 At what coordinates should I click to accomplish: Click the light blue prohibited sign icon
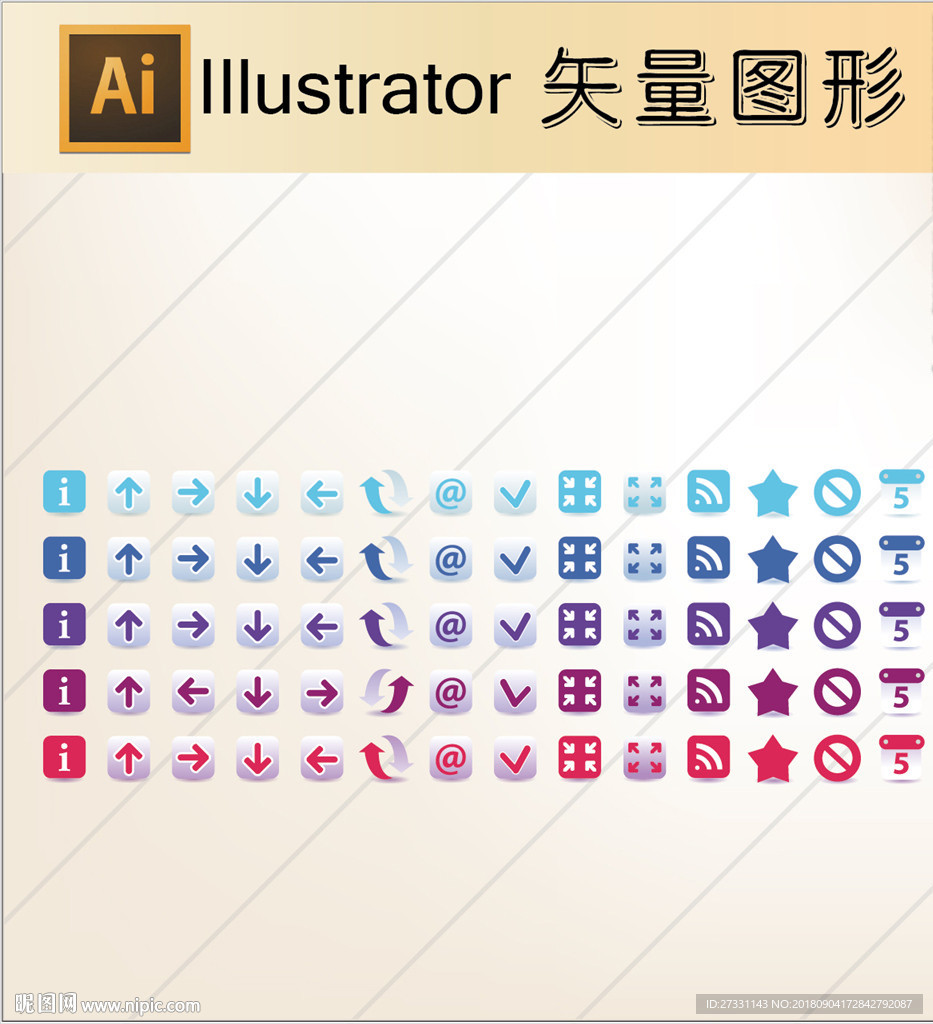pos(837,492)
